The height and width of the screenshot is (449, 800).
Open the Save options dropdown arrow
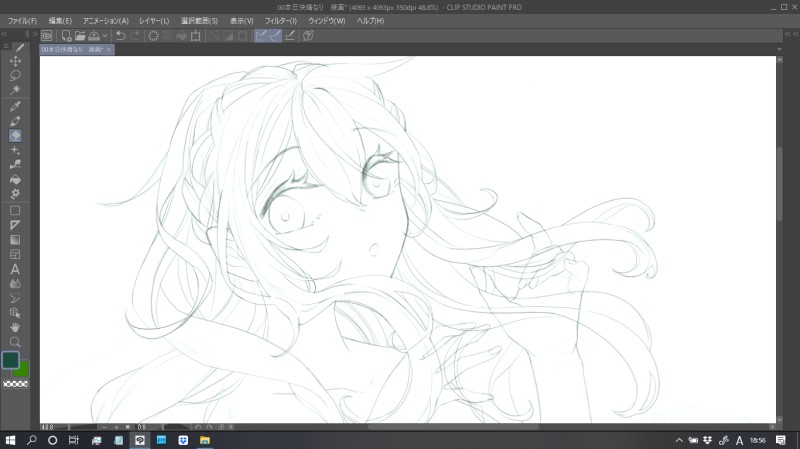105,36
